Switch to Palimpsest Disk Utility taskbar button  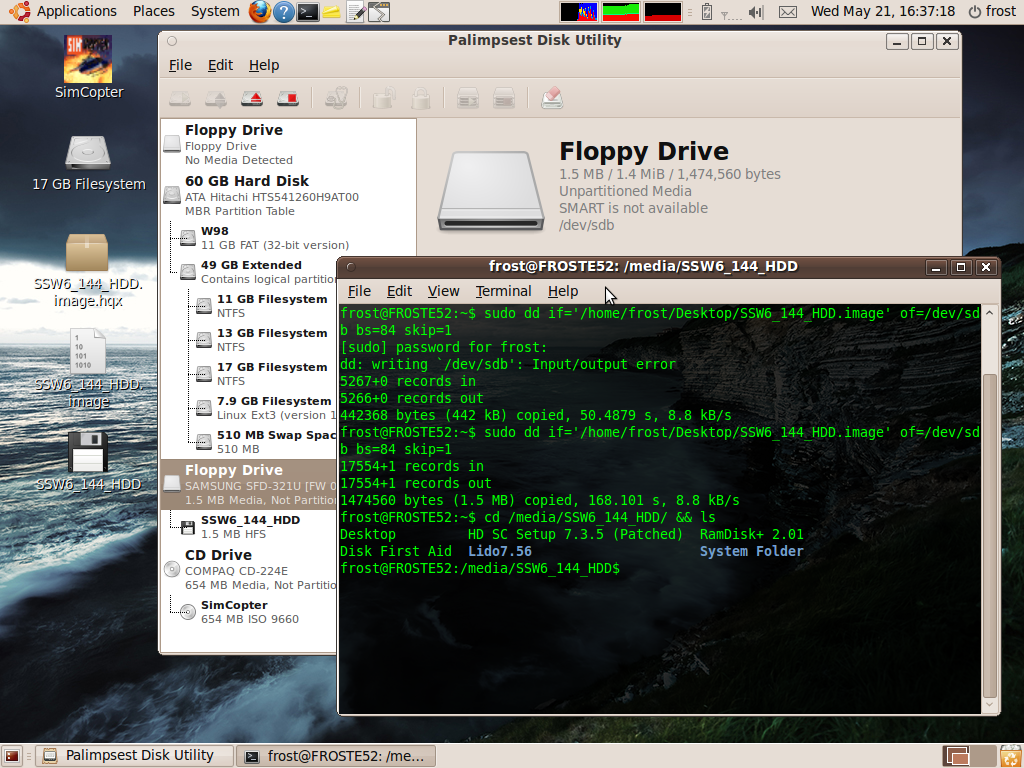click(x=135, y=756)
